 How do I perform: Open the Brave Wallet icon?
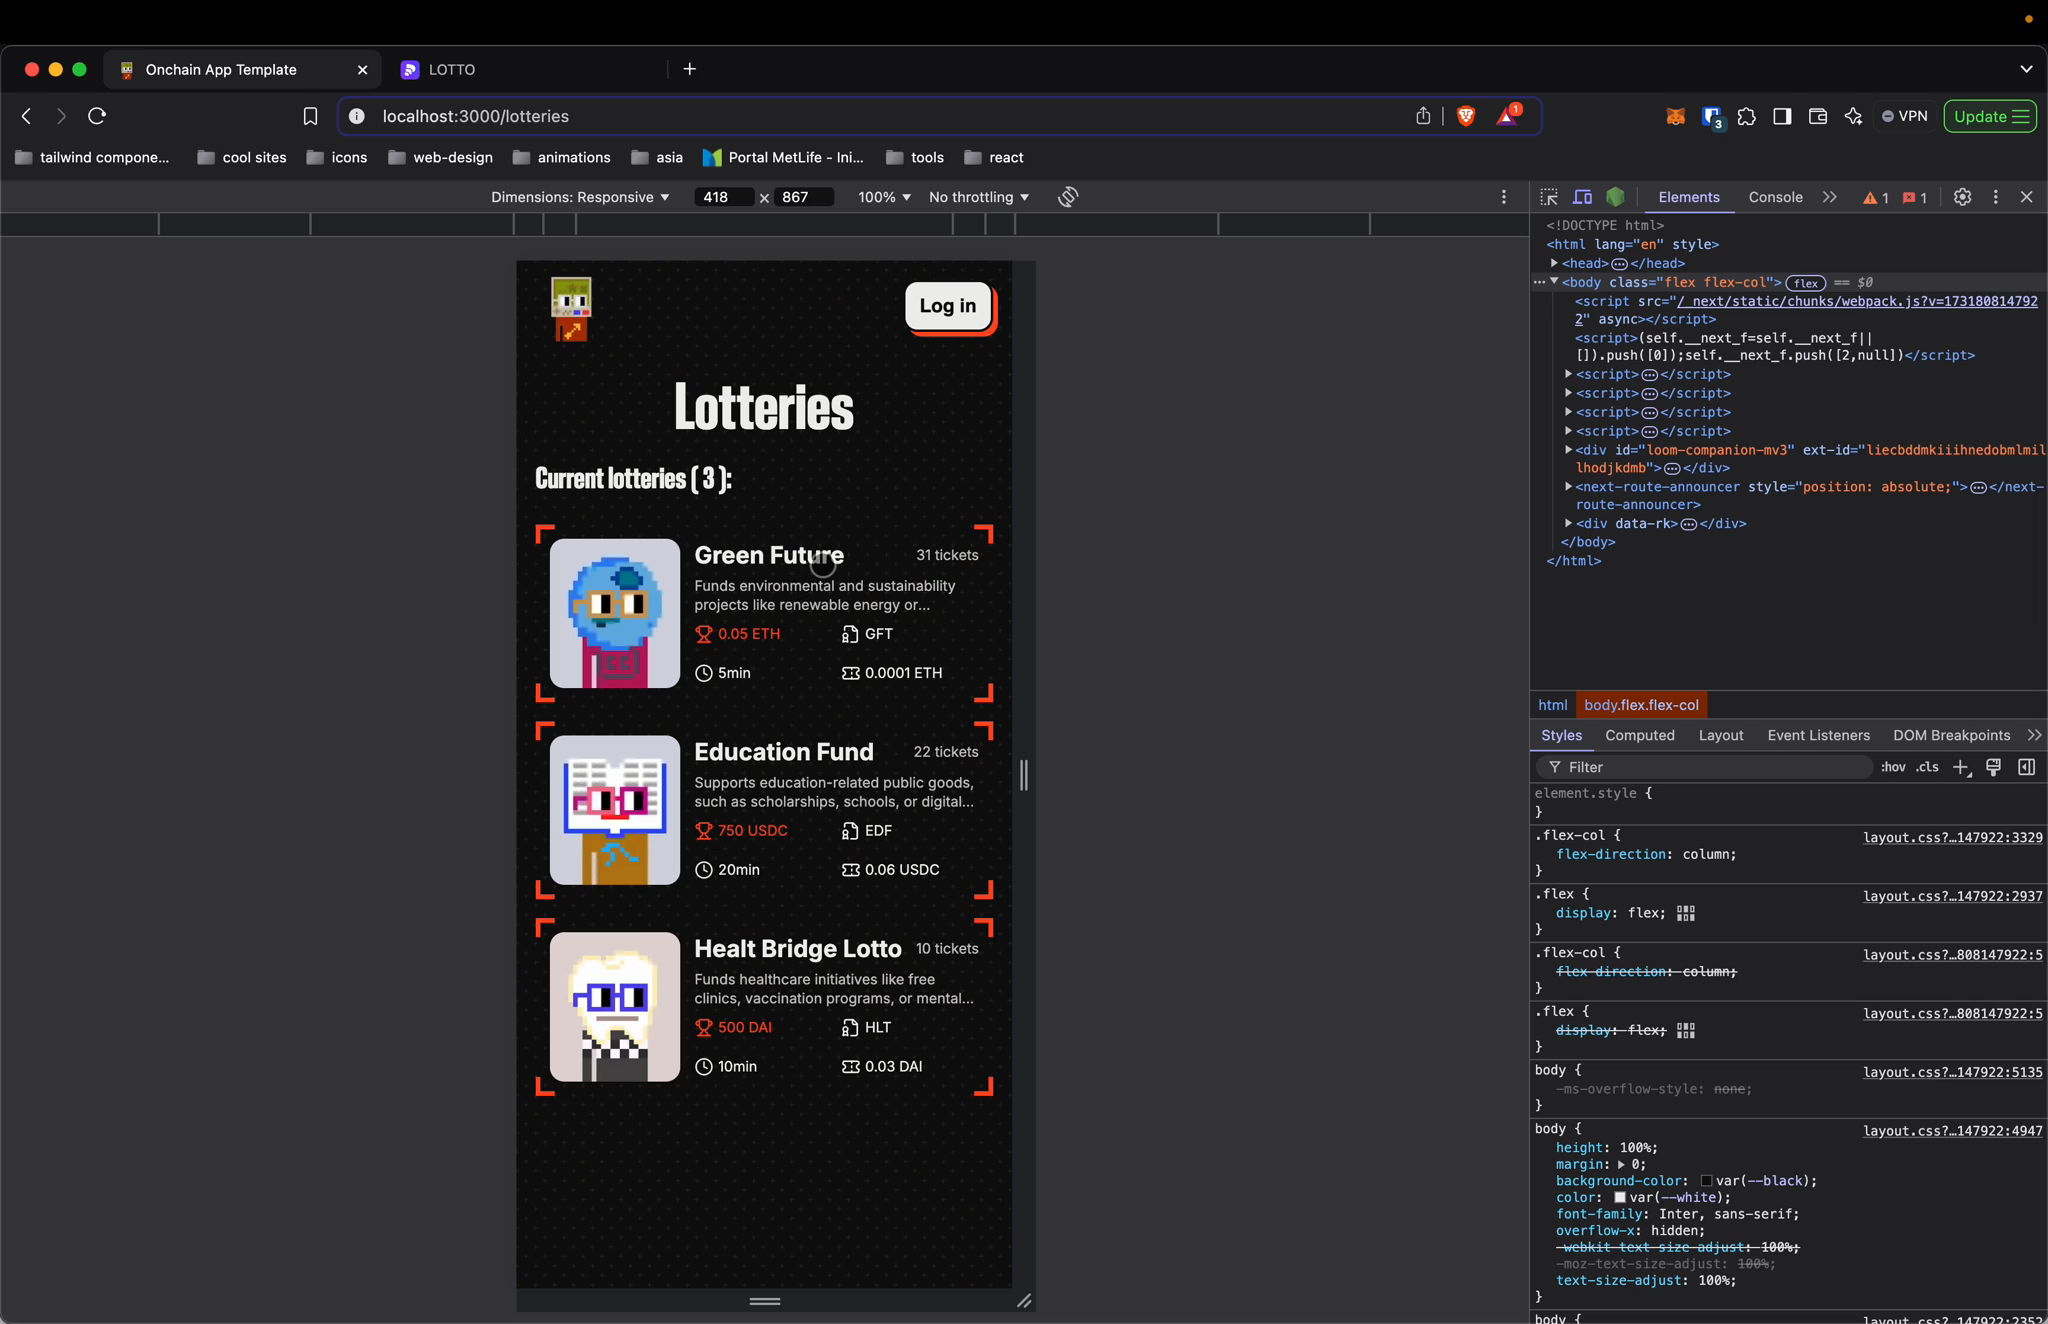(x=1818, y=116)
